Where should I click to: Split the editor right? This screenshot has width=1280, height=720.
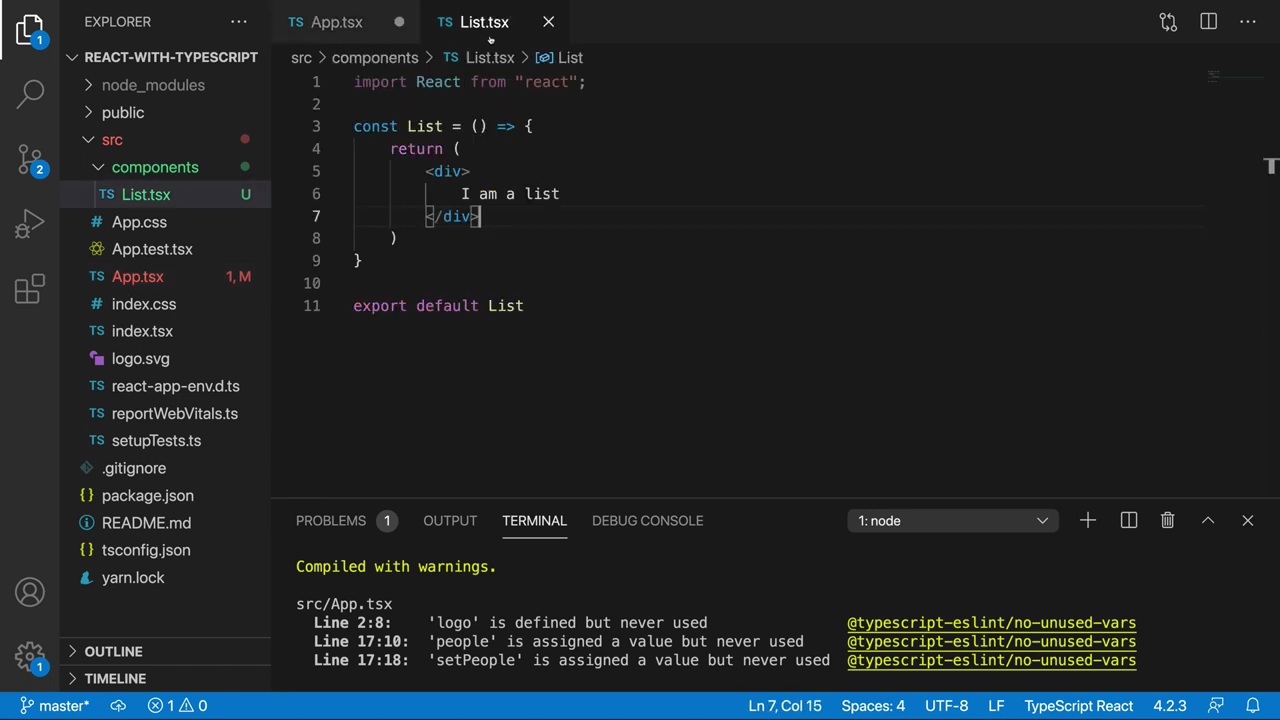[x=1208, y=21]
